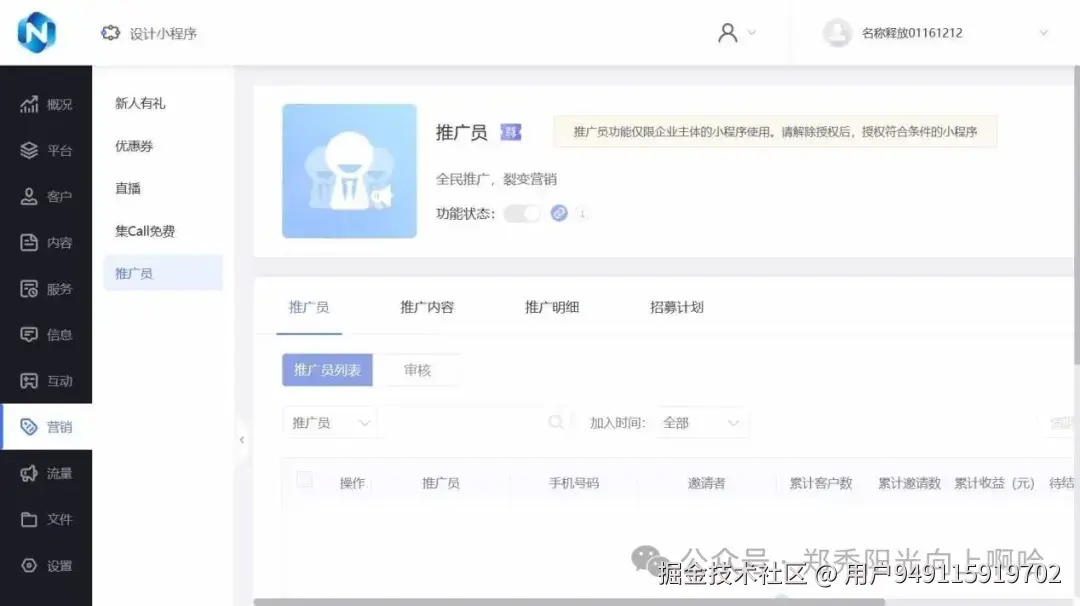The height and width of the screenshot is (606, 1080).
Task: Open the 加入时间 全部 dropdown
Action: (702, 422)
